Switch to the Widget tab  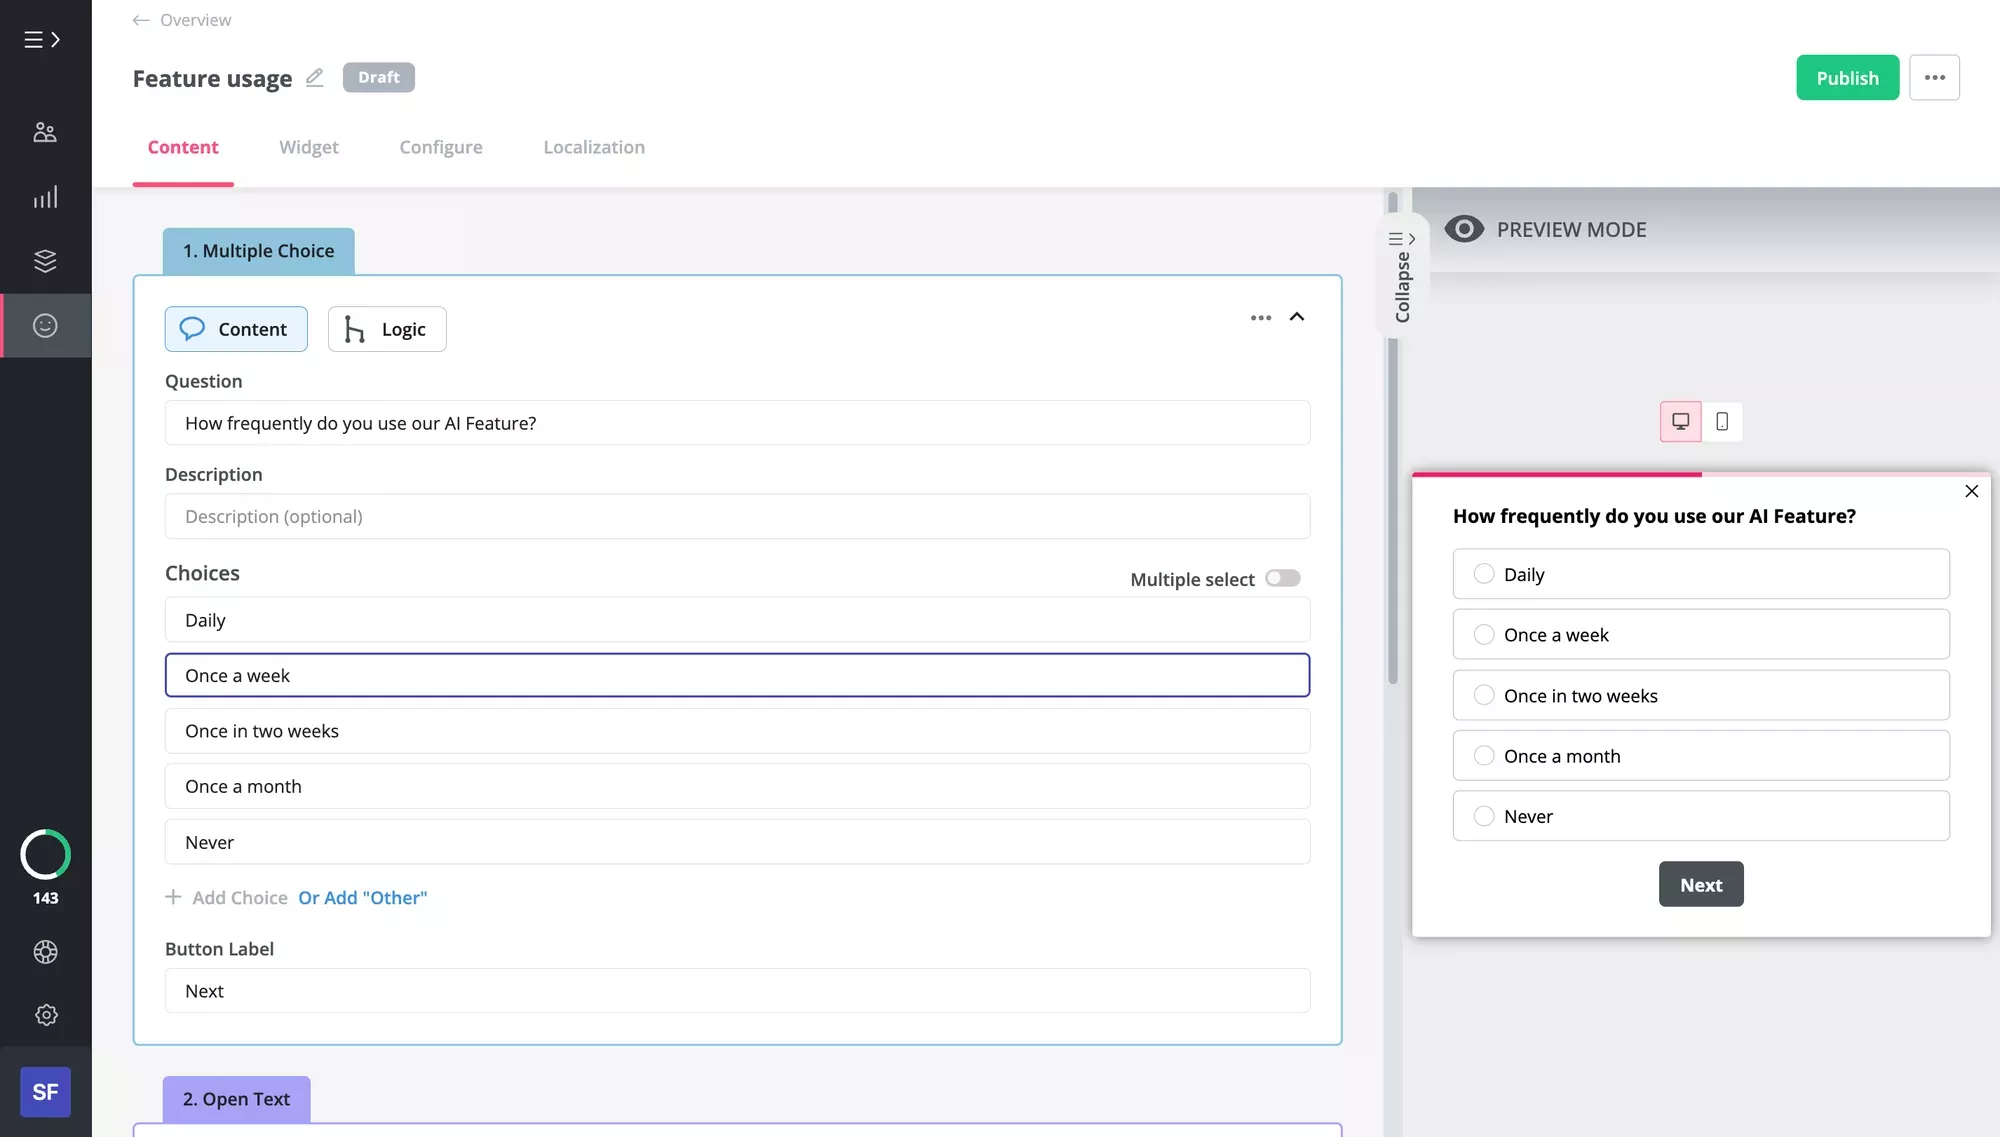pos(308,147)
